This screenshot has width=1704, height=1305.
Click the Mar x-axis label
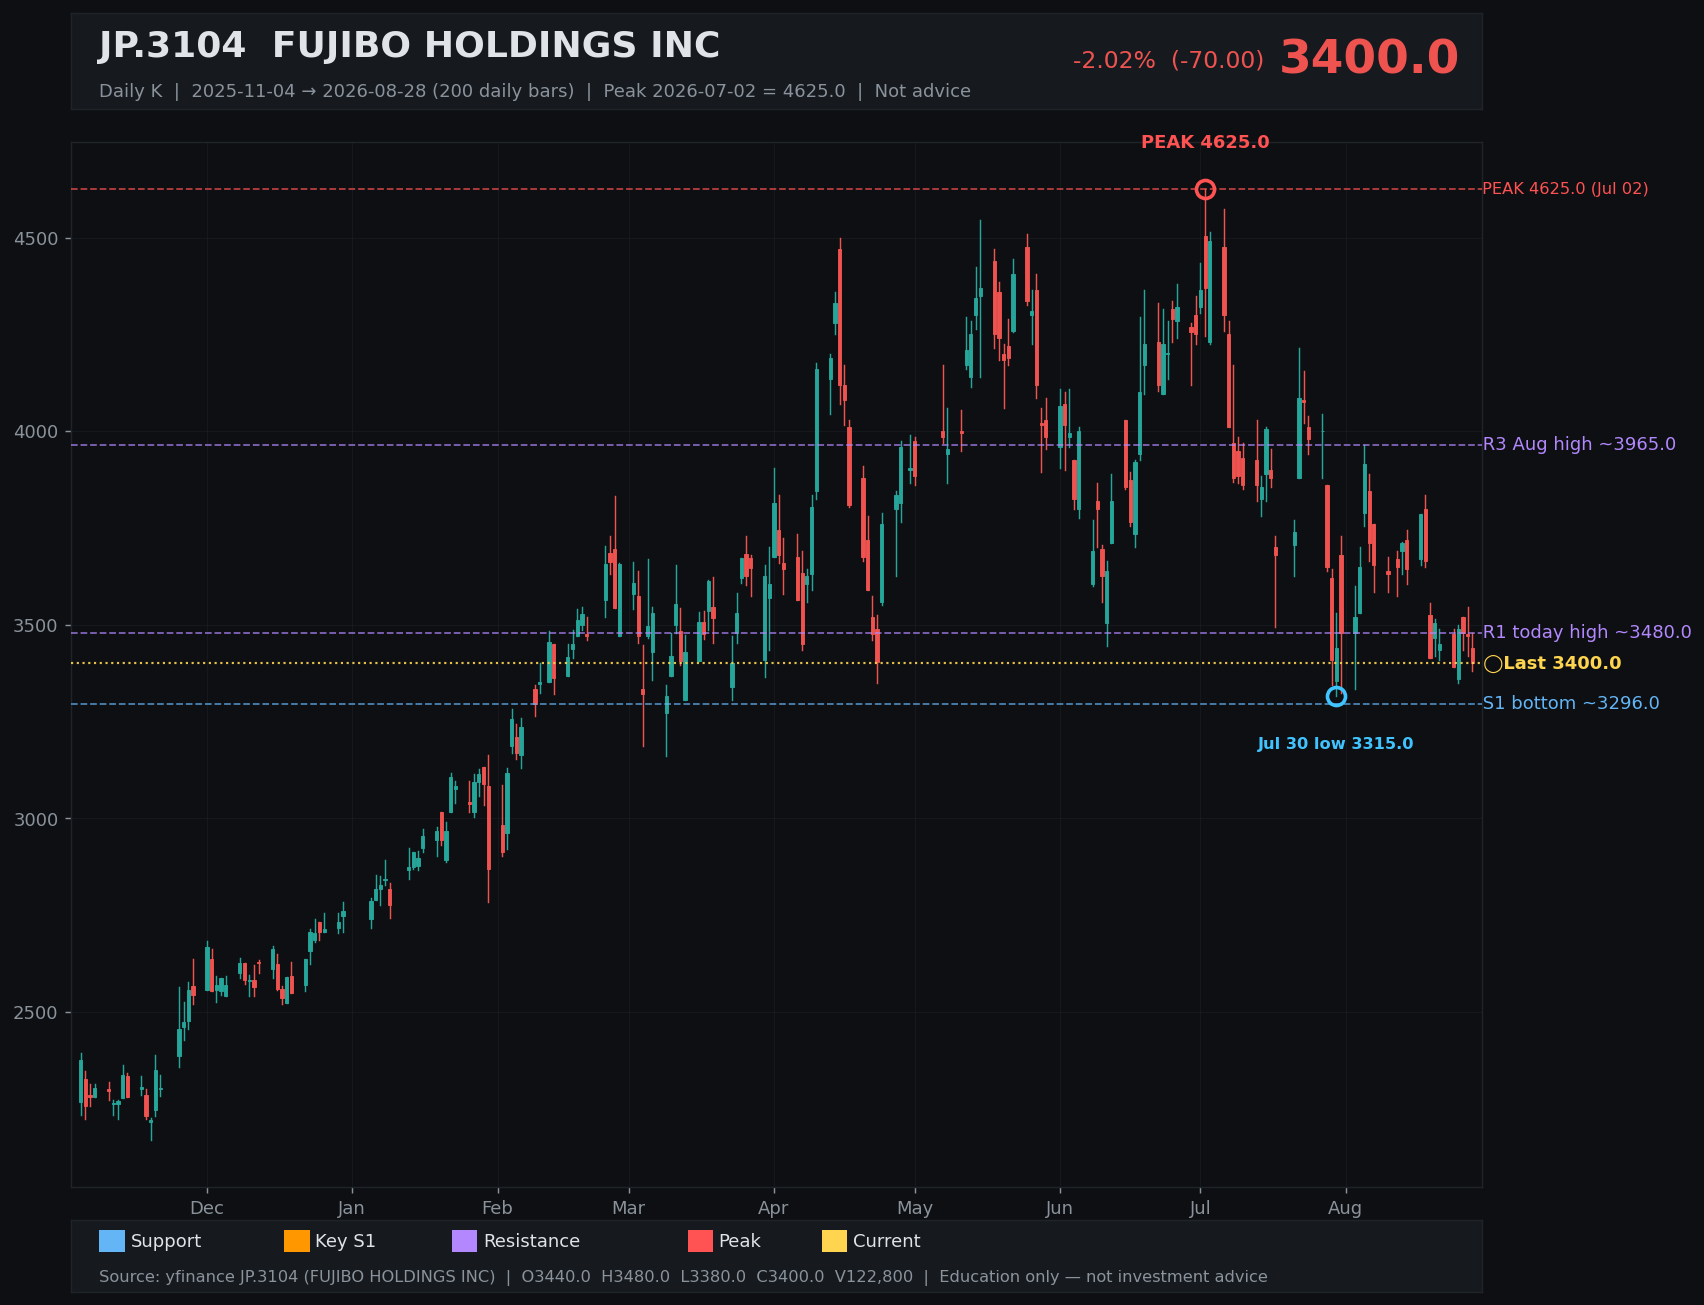click(x=629, y=1208)
